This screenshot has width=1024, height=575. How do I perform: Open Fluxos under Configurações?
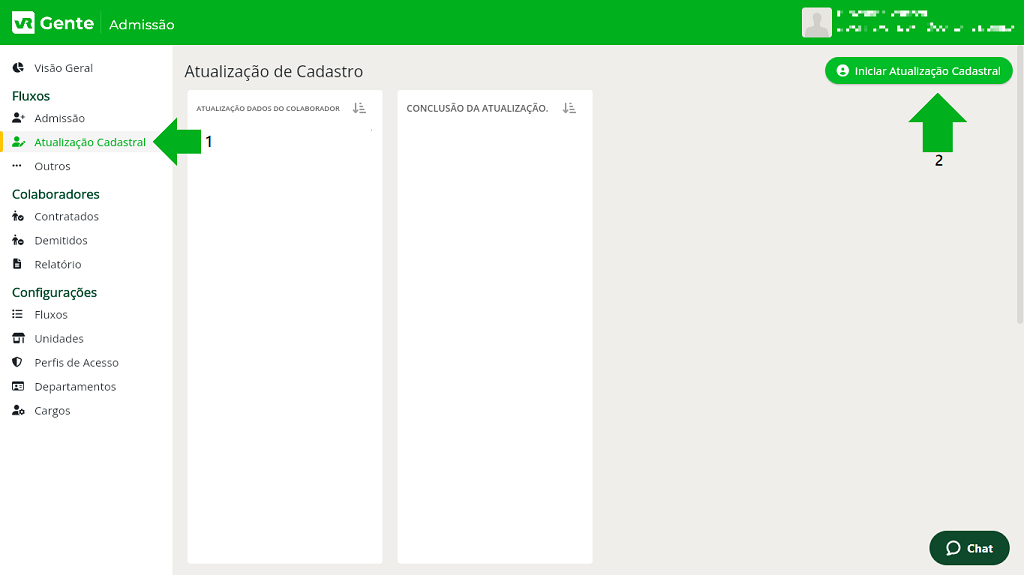[x=51, y=314]
